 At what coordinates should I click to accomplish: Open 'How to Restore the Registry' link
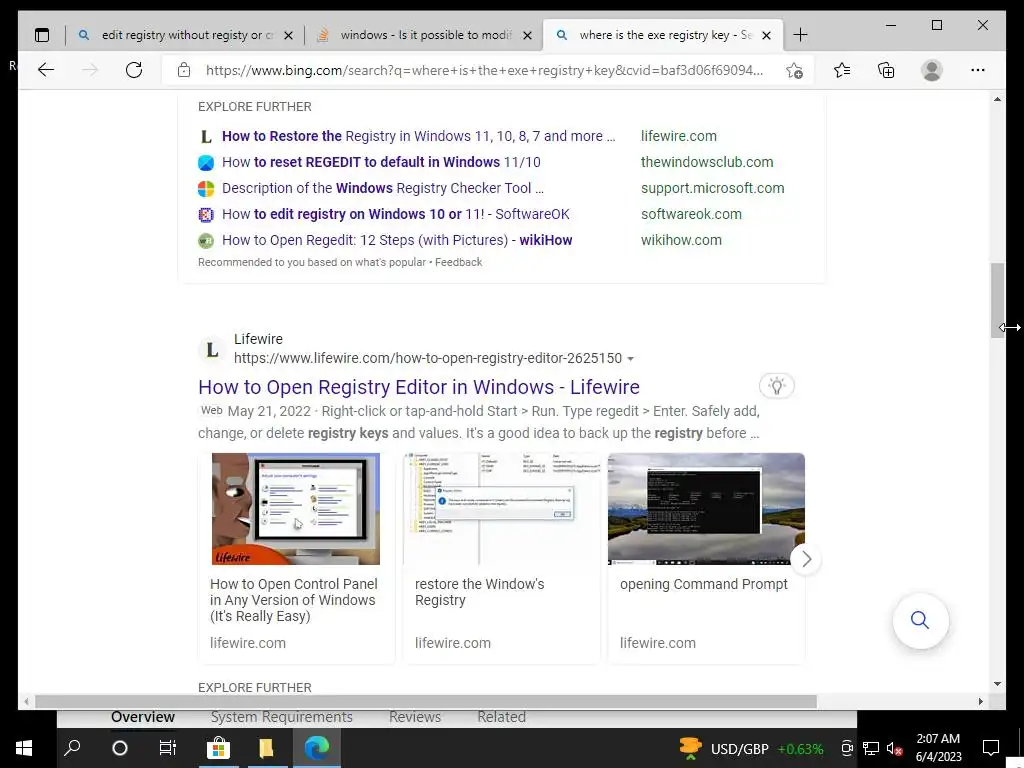(x=418, y=136)
